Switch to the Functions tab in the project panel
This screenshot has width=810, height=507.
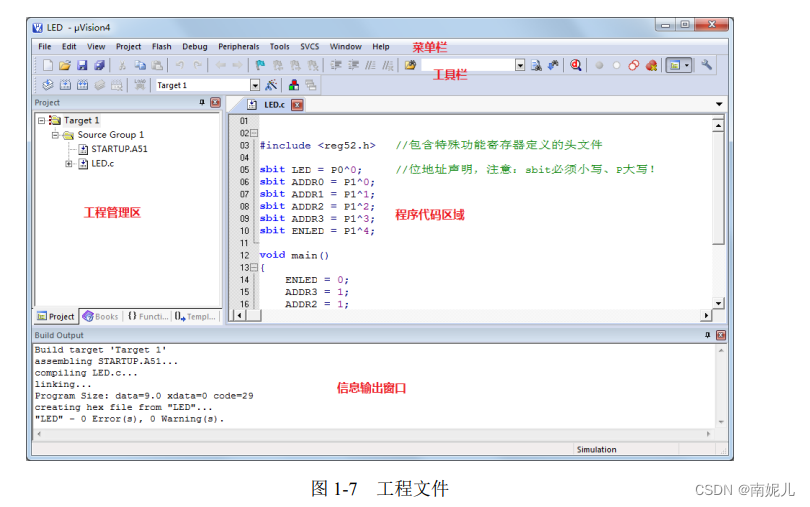click(x=148, y=316)
